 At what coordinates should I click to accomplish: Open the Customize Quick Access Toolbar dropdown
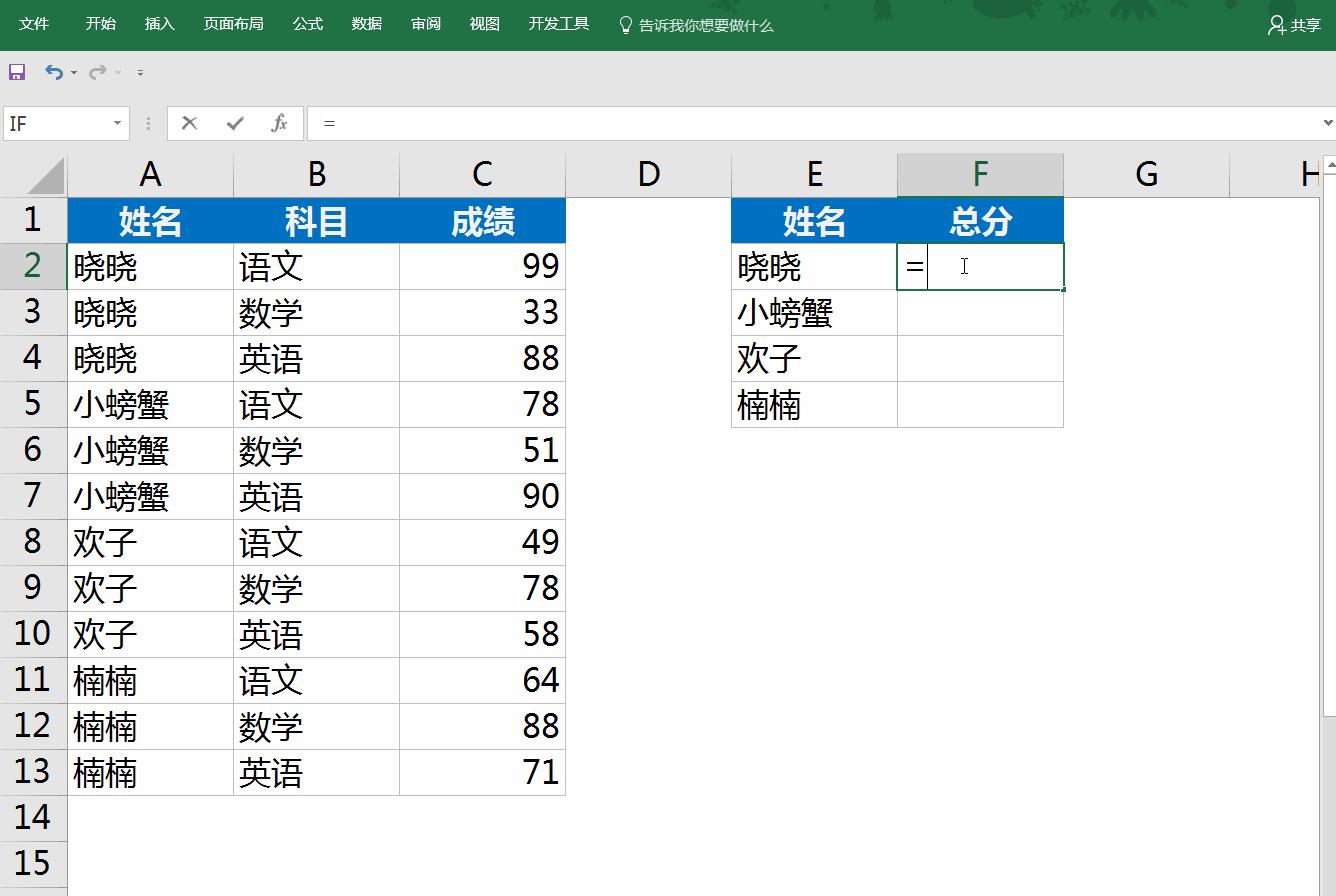coord(140,71)
